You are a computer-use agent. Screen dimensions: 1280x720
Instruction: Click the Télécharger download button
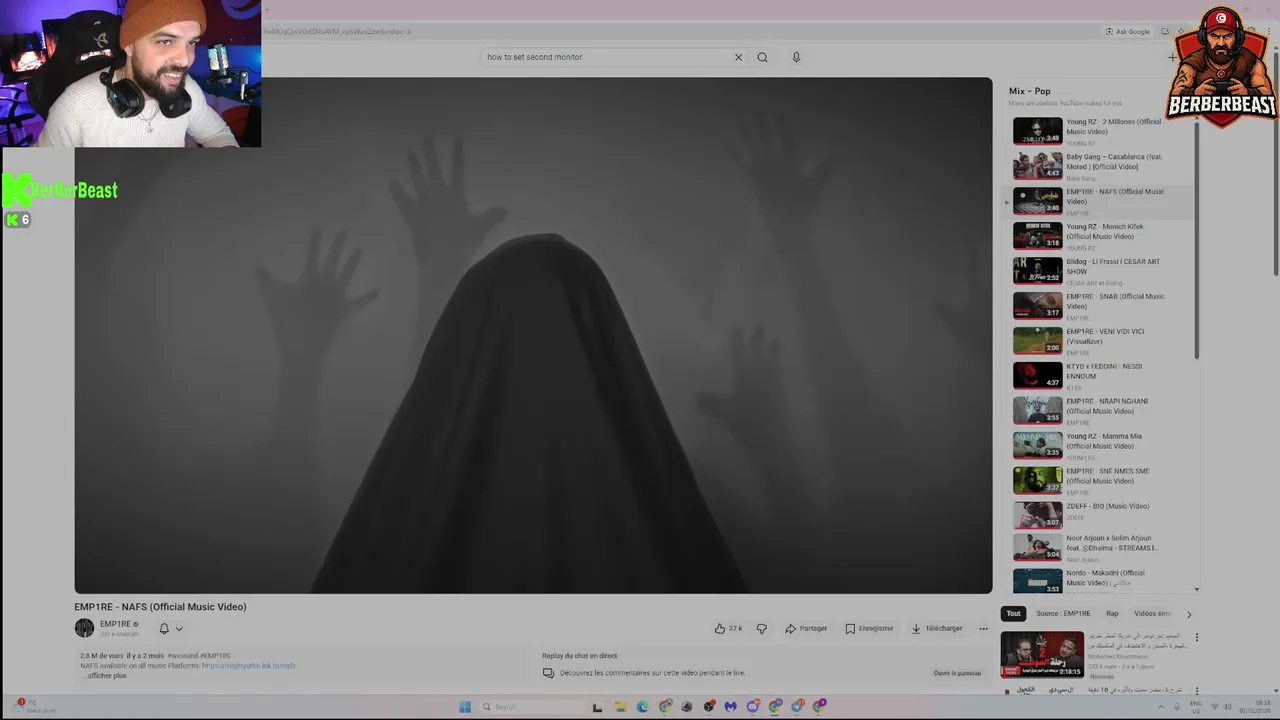(x=937, y=629)
